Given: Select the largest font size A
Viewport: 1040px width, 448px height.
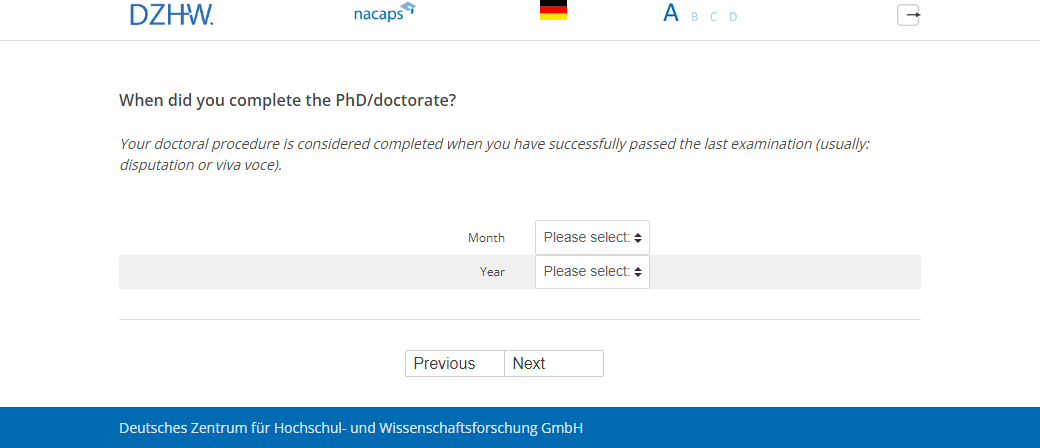Looking at the screenshot, I should [671, 14].
